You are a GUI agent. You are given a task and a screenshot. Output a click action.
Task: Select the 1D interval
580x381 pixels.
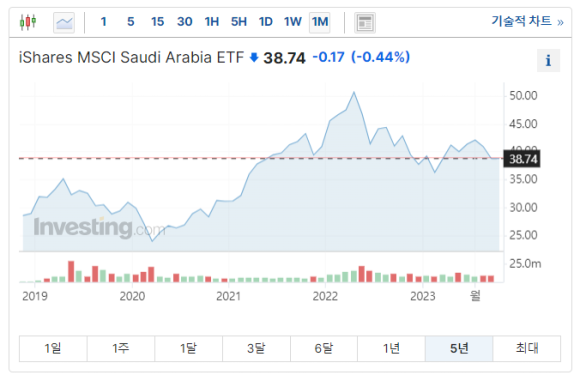pyautogui.click(x=266, y=22)
